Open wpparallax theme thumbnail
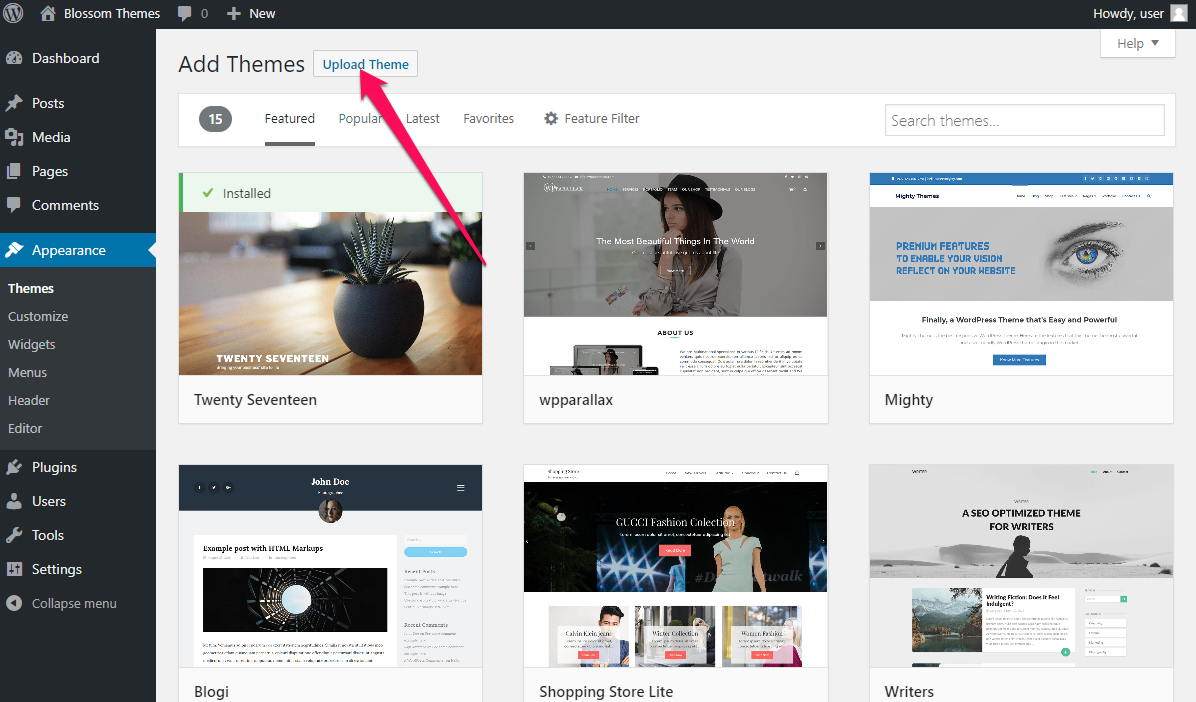1196x702 pixels. [x=675, y=274]
